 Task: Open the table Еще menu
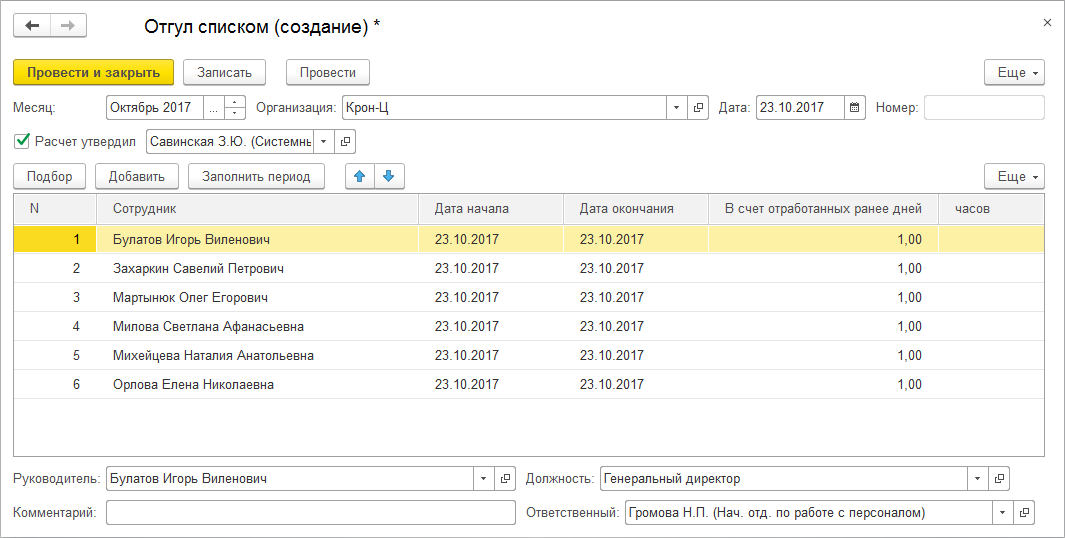pos(1014,177)
